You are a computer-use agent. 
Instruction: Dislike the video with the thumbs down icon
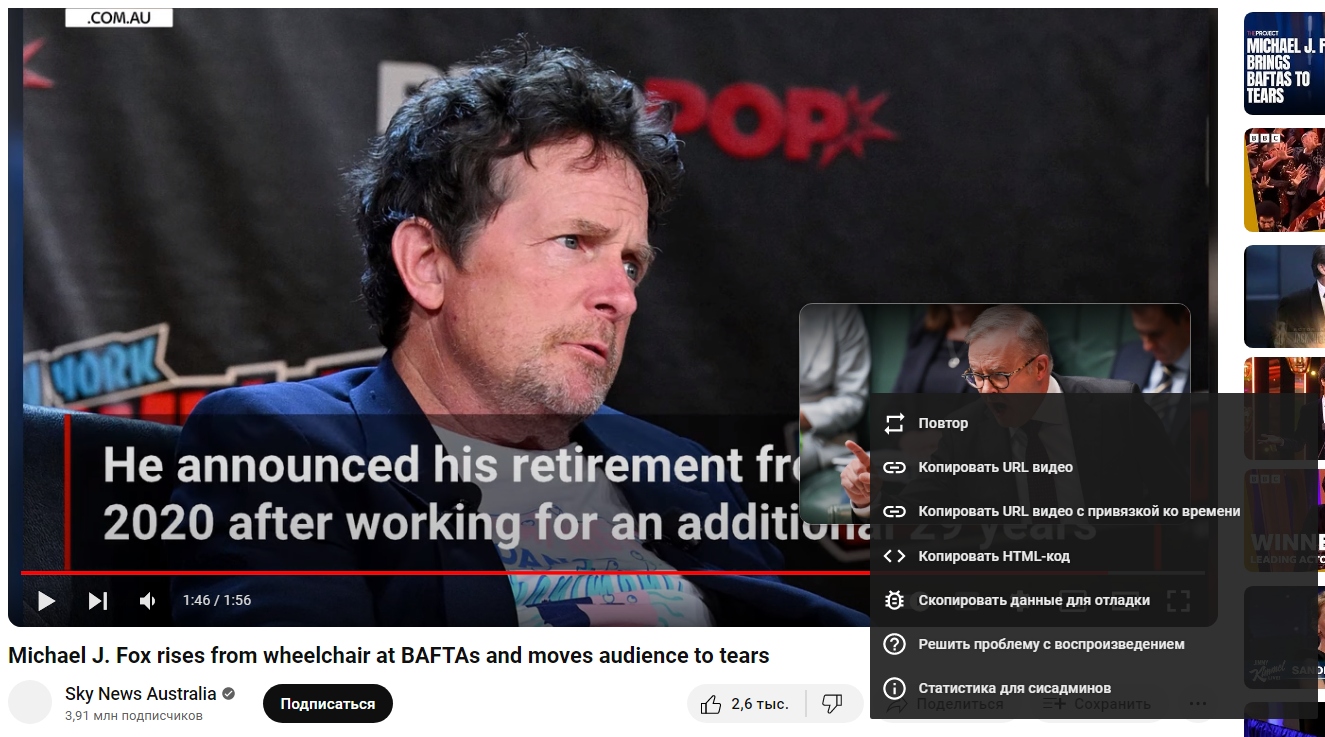pyautogui.click(x=832, y=704)
